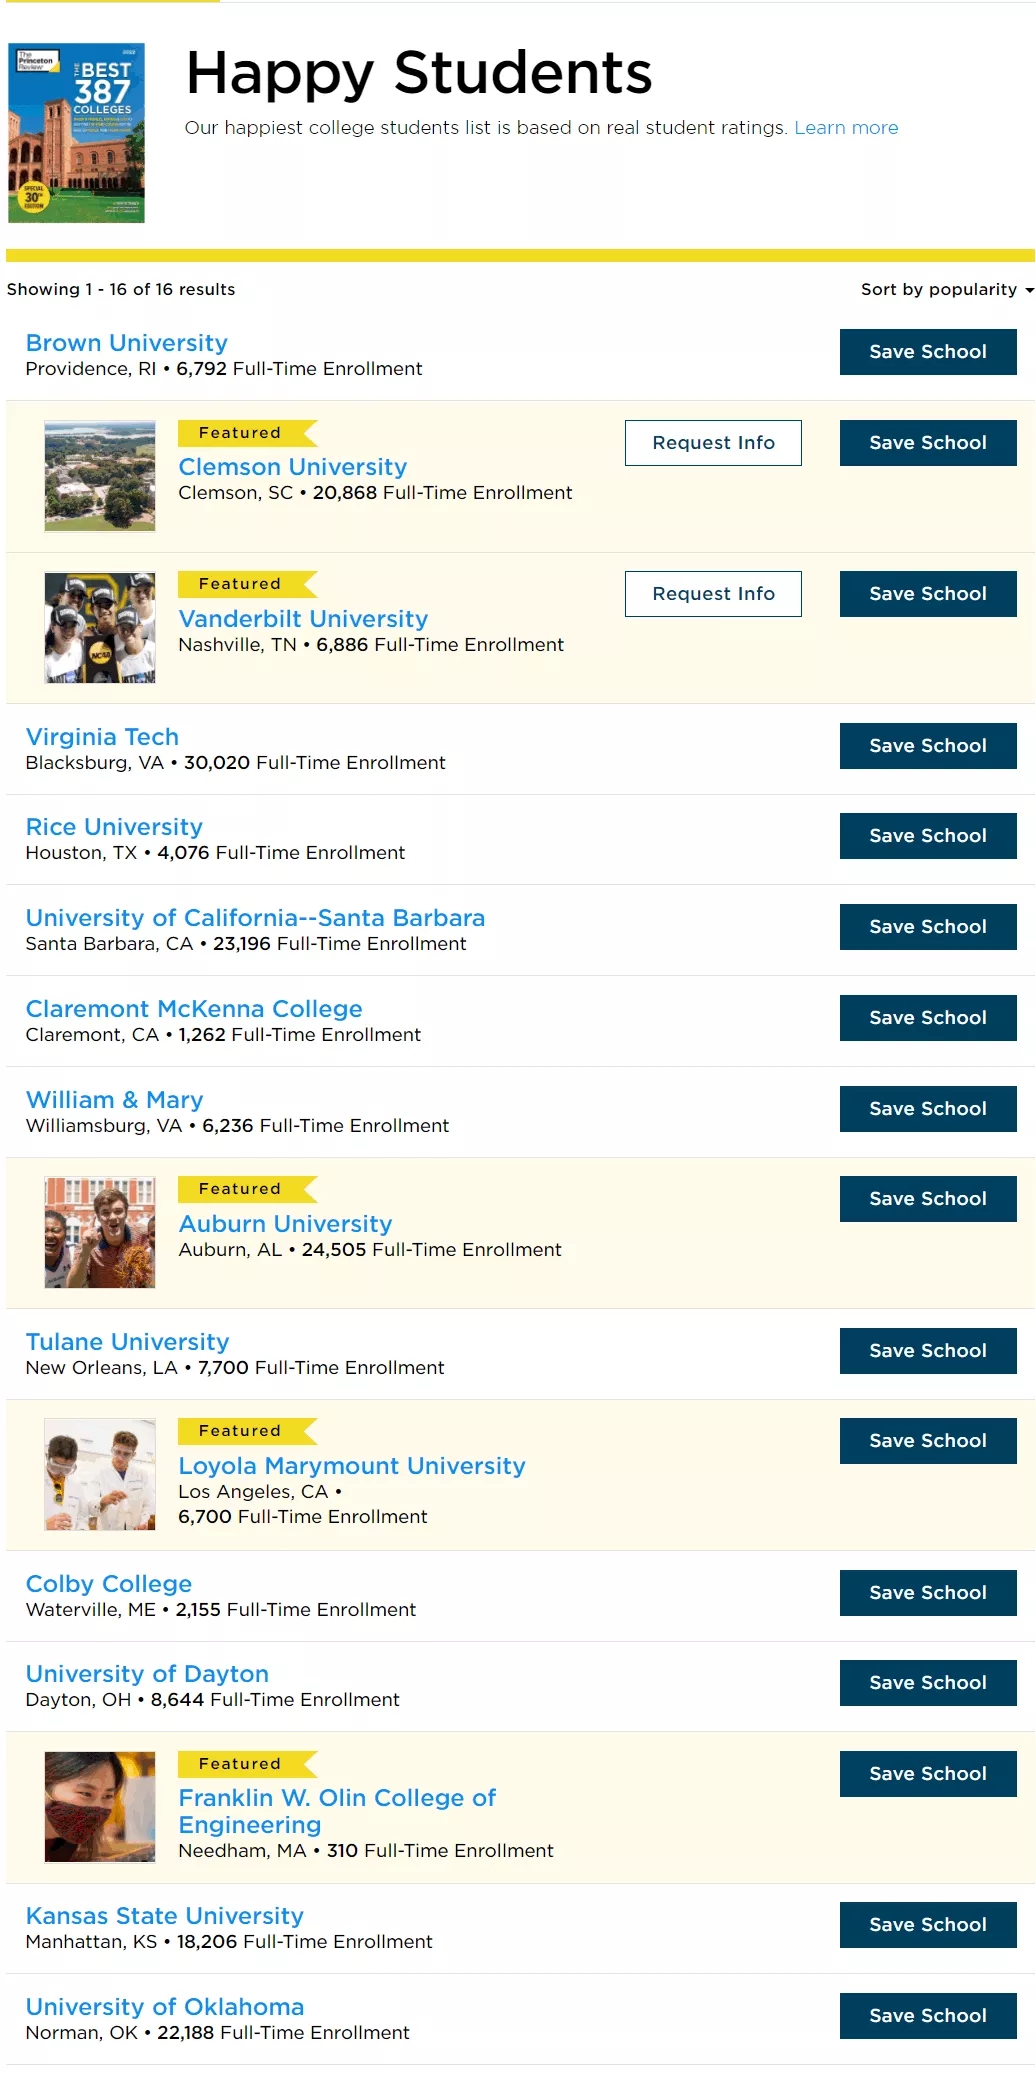Viewport: 1036px width, 2073px height.
Task: Save University of Oklahoma
Action: point(927,2016)
